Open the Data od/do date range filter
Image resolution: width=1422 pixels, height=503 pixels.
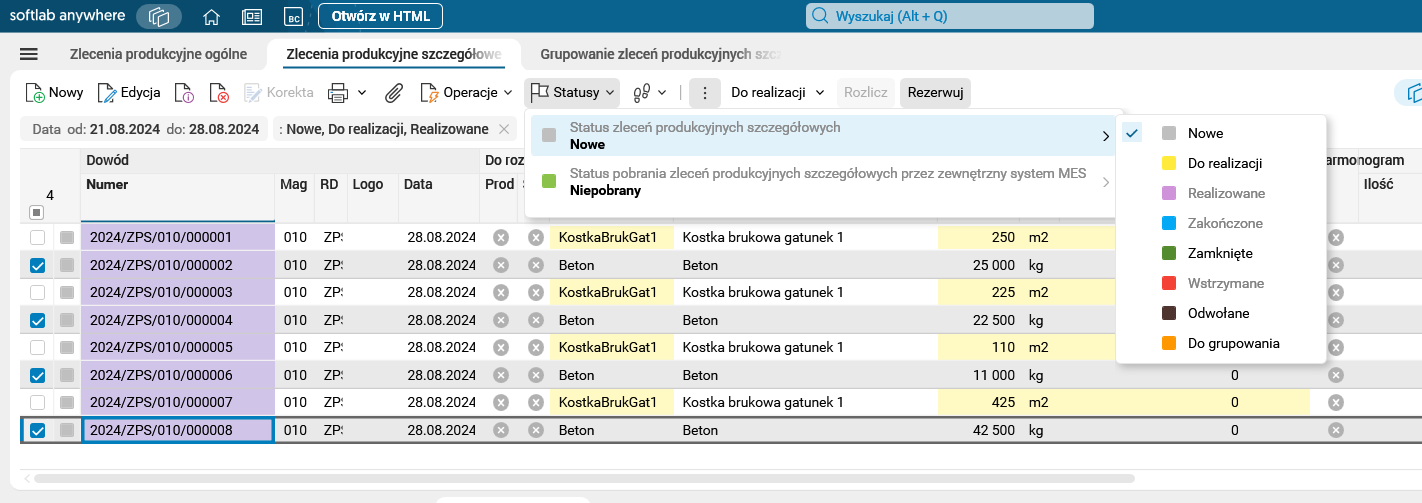click(x=146, y=129)
